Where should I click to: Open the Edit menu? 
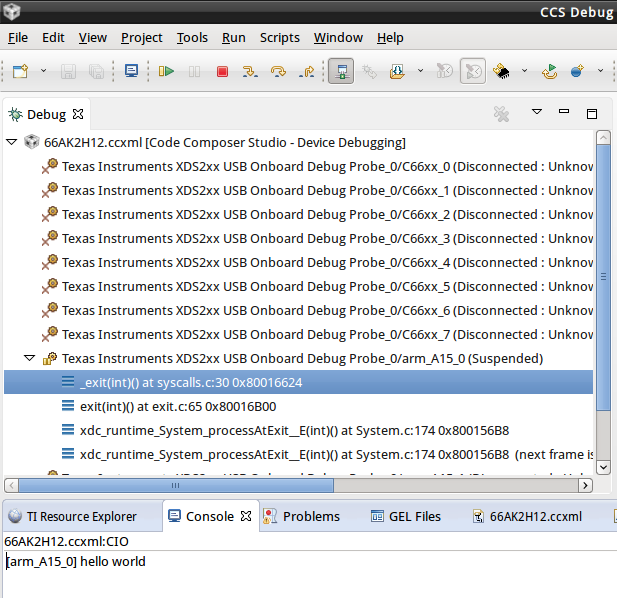pyautogui.click(x=53, y=38)
